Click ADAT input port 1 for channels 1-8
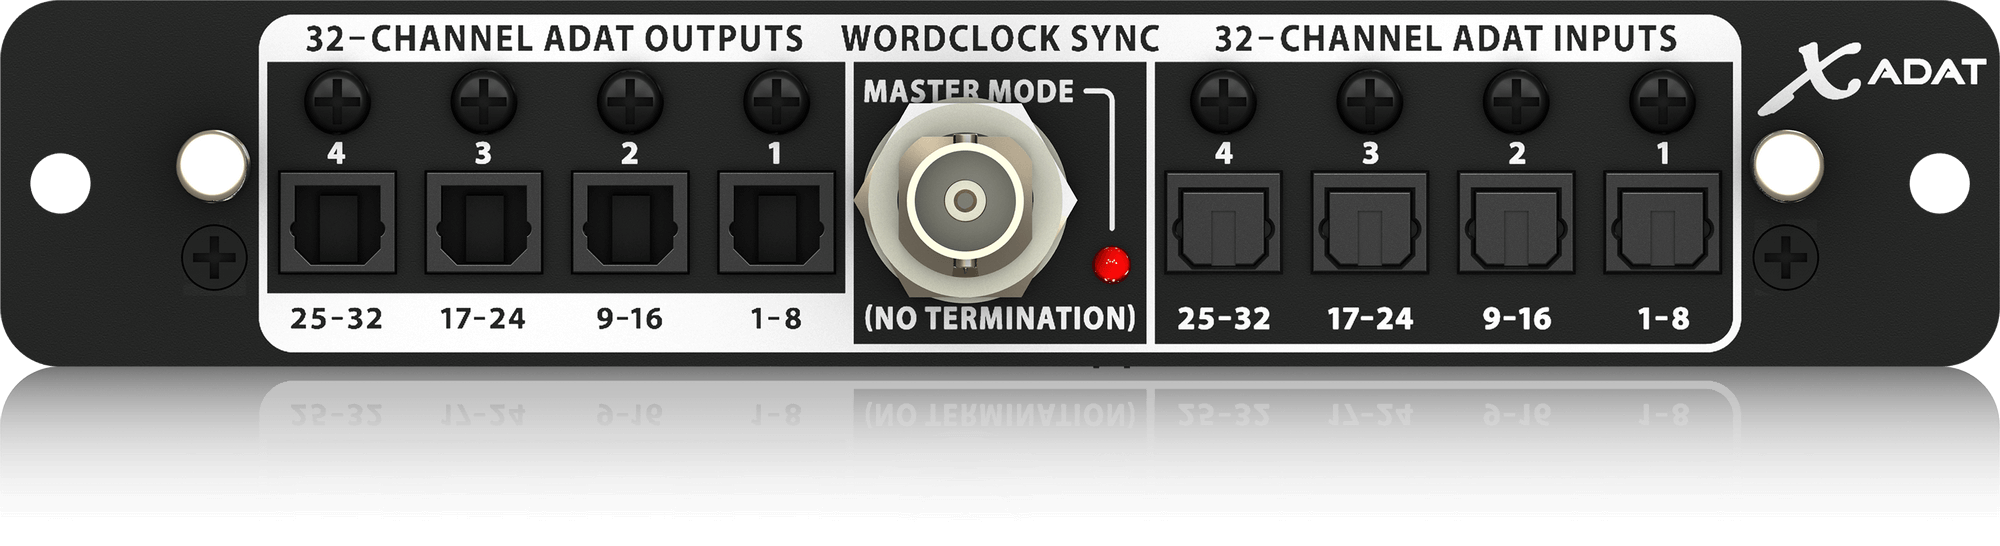Viewport: 2000px width, 546px height. click(1663, 223)
